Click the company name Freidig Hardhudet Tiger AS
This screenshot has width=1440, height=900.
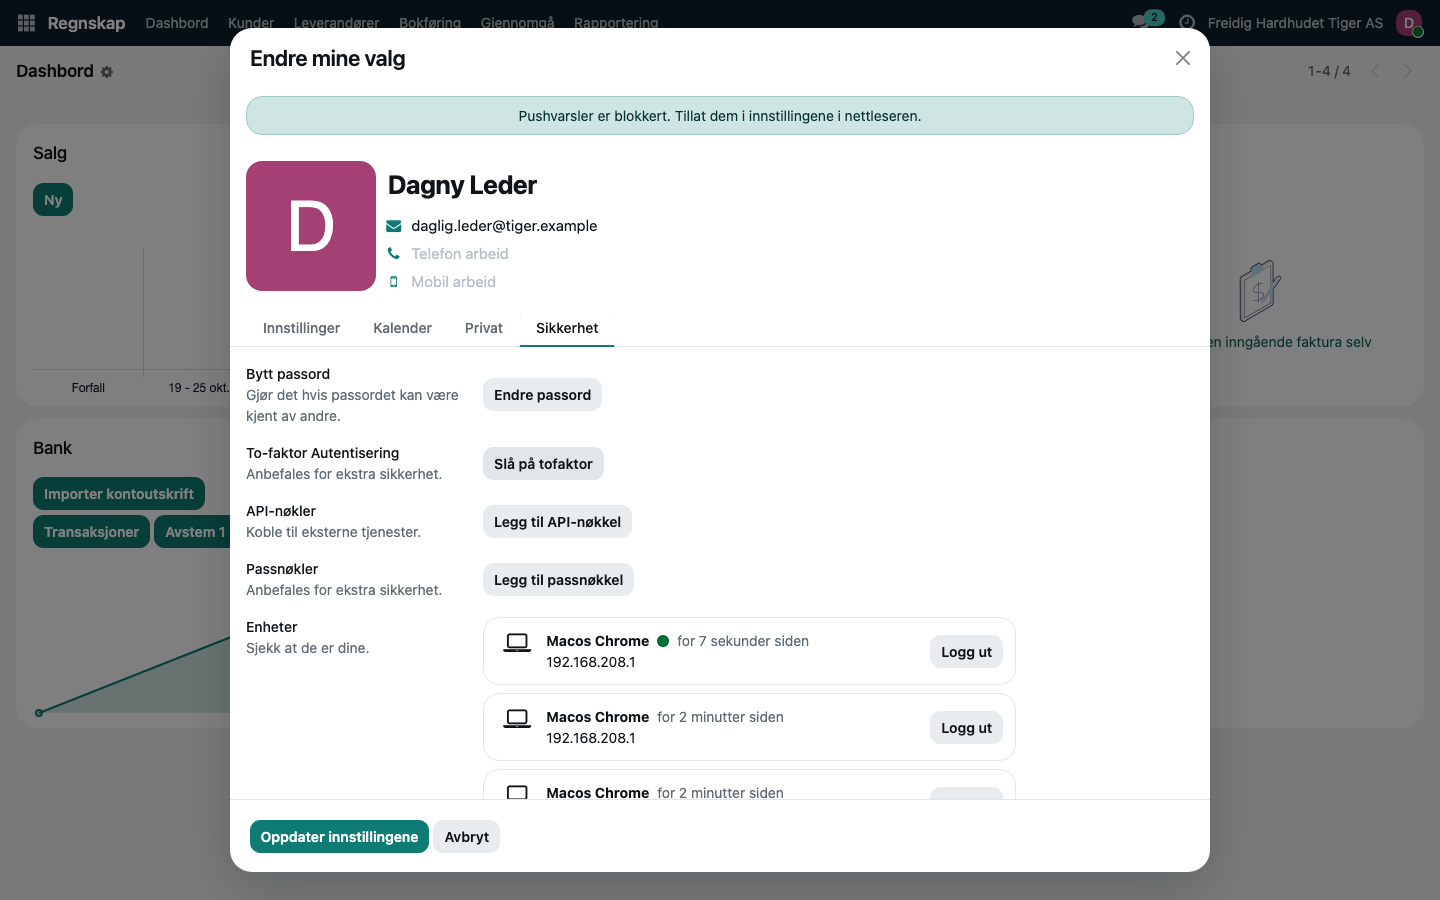click(x=1295, y=23)
